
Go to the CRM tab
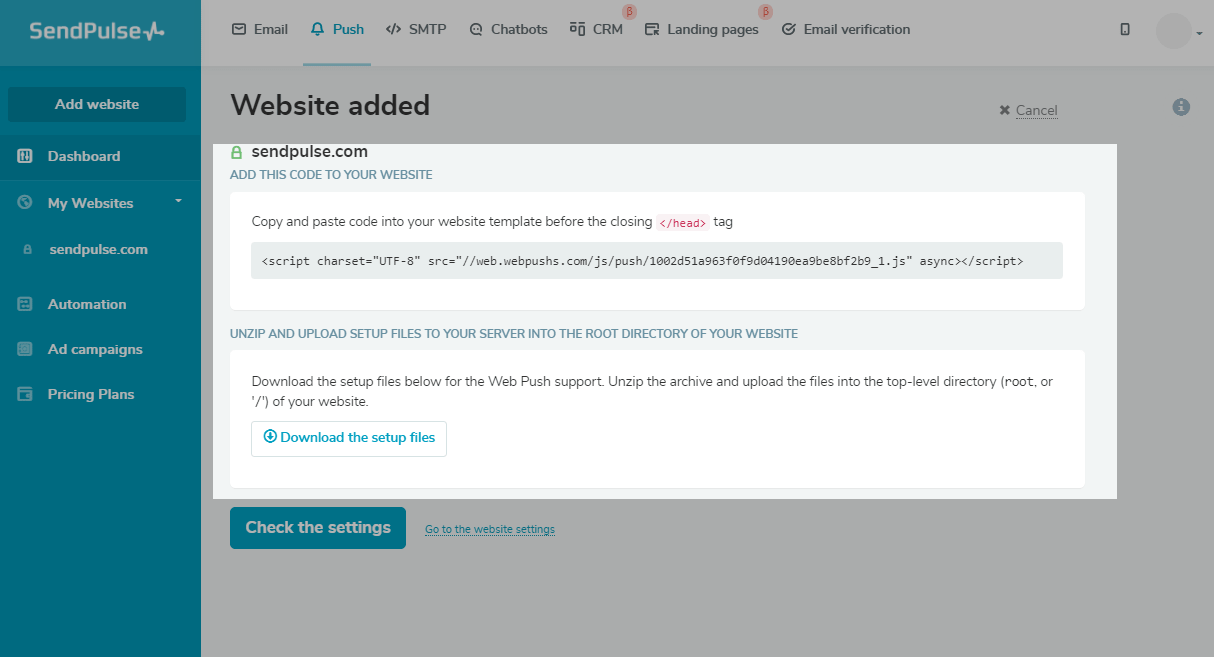(x=596, y=30)
